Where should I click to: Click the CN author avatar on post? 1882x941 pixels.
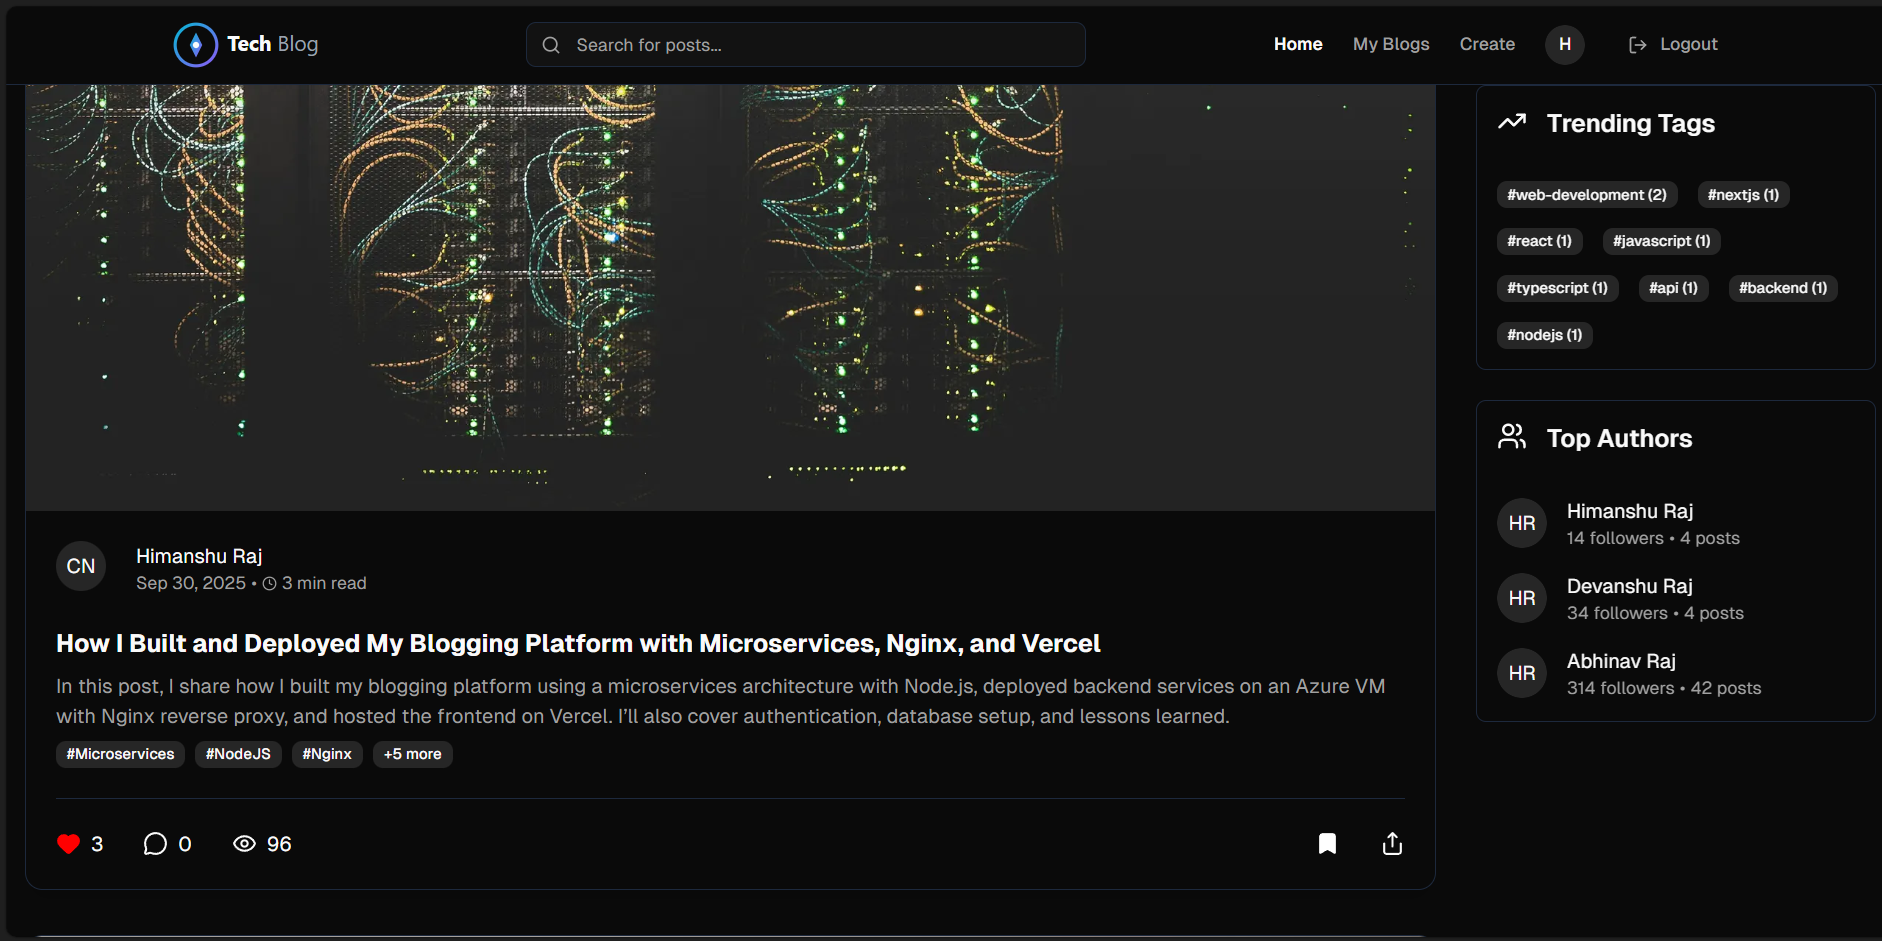[81, 567]
